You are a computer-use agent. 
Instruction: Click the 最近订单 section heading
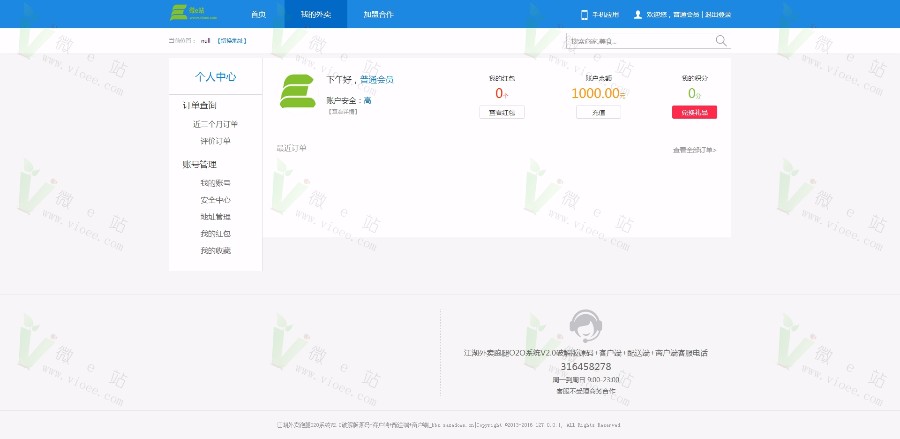tap(292, 148)
